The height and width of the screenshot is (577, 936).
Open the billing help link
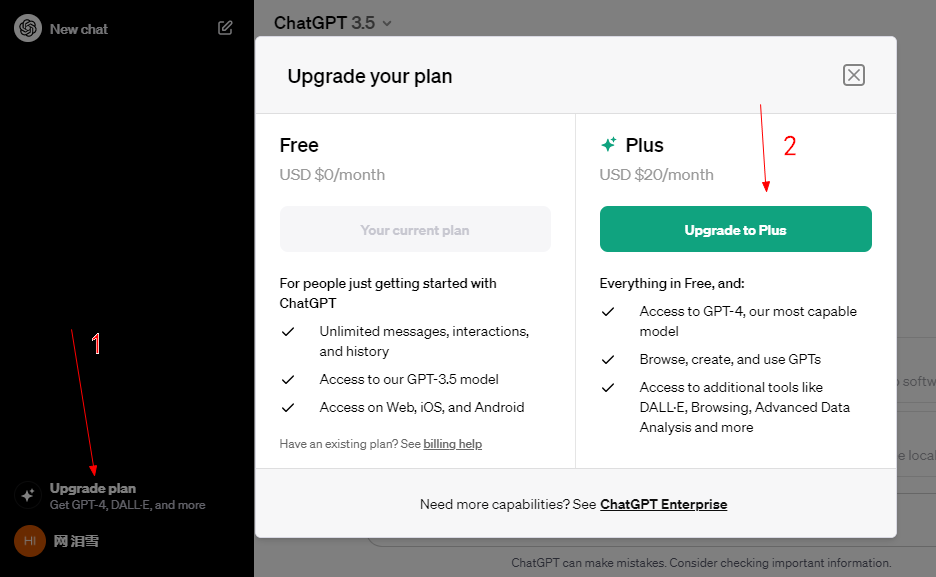(x=452, y=444)
